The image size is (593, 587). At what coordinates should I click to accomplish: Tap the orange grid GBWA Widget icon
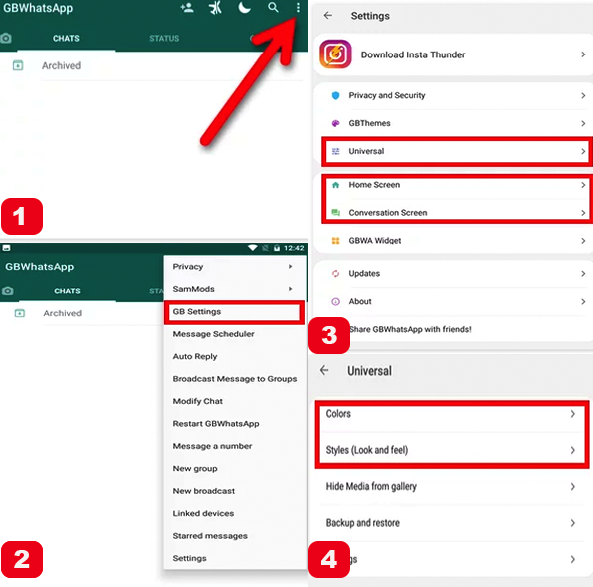(x=335, y=241)
